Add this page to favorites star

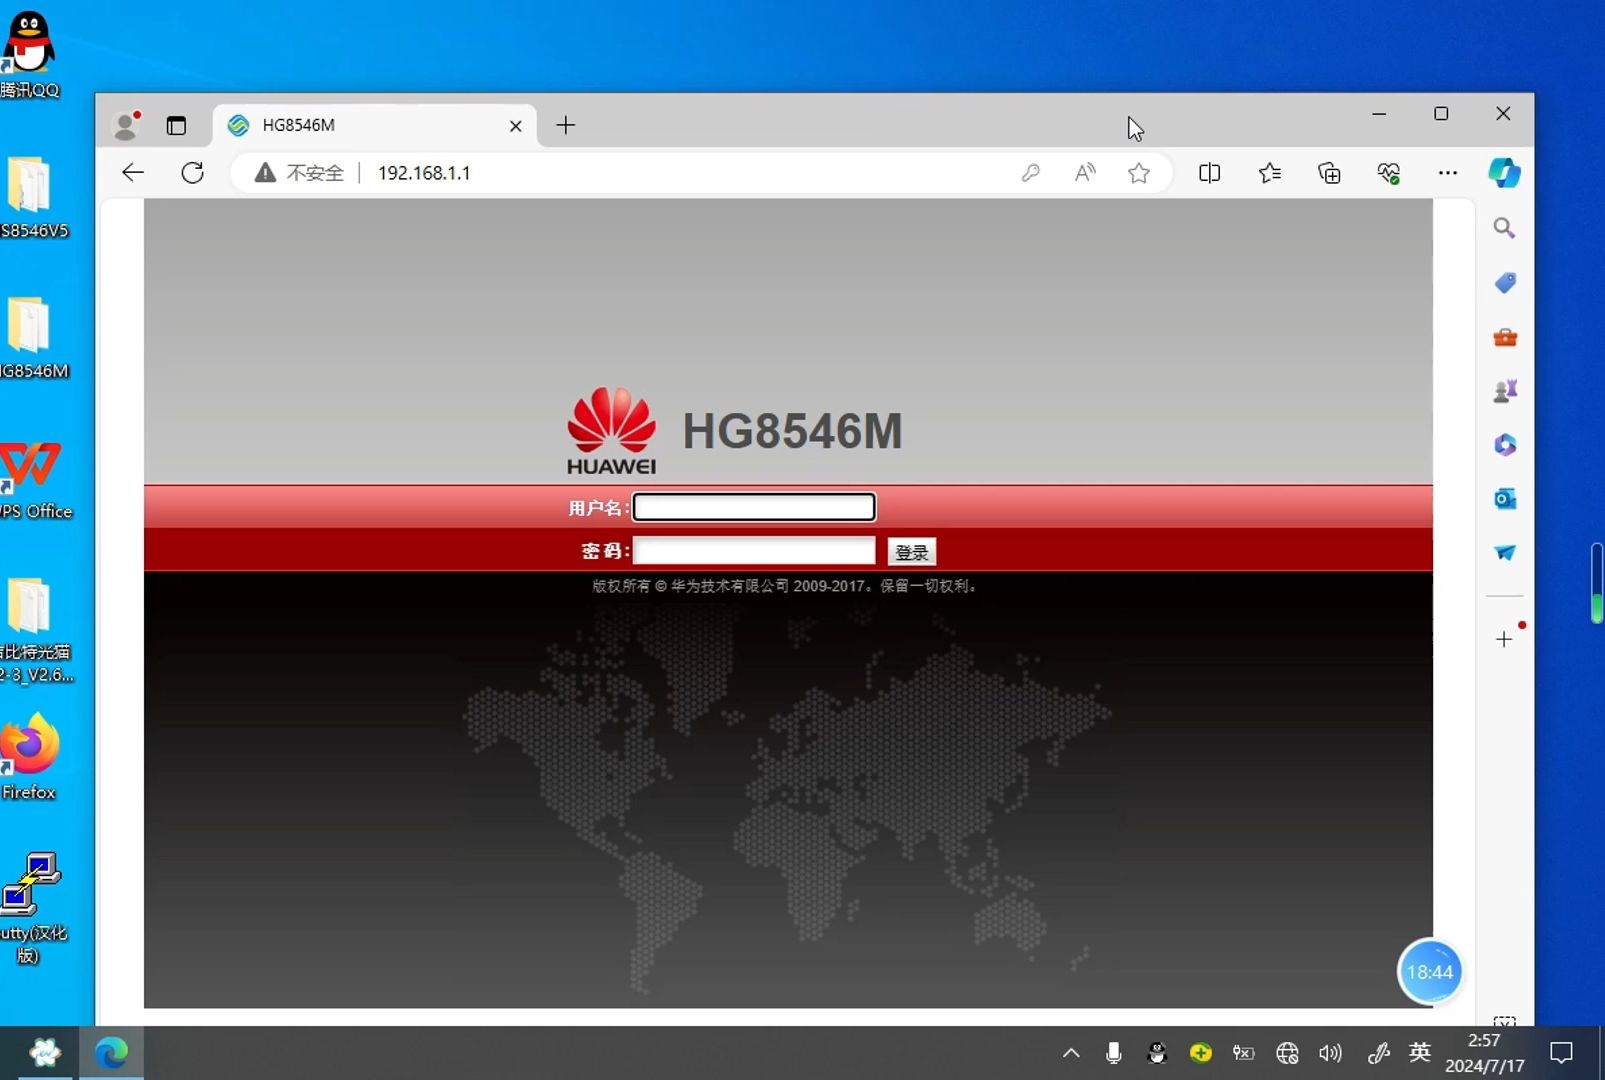pos(1138,173)
